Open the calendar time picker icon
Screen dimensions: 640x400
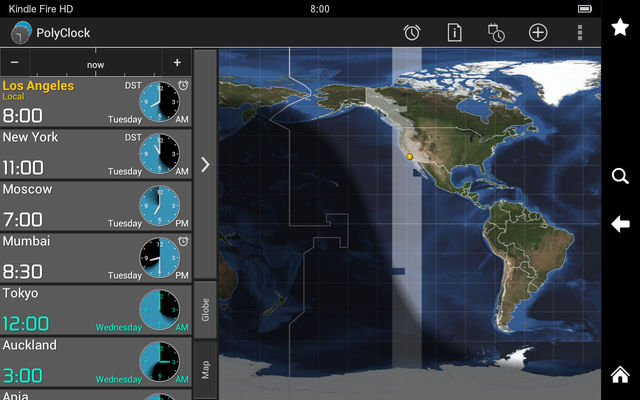(x=497, y=33)
